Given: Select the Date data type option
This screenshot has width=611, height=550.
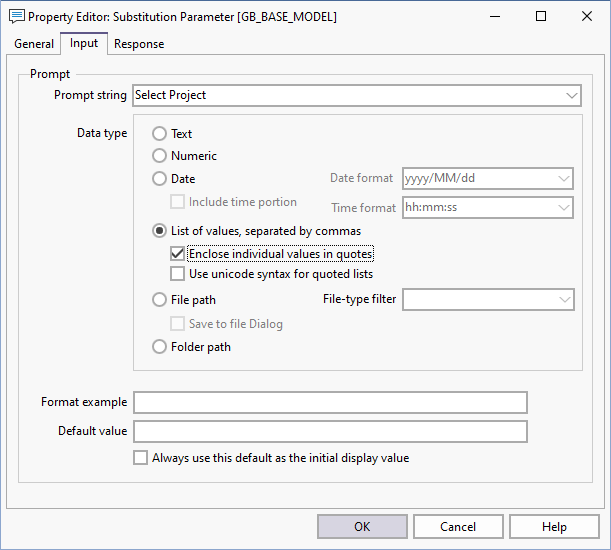Looking at the screenshot, I should point(159,179).
